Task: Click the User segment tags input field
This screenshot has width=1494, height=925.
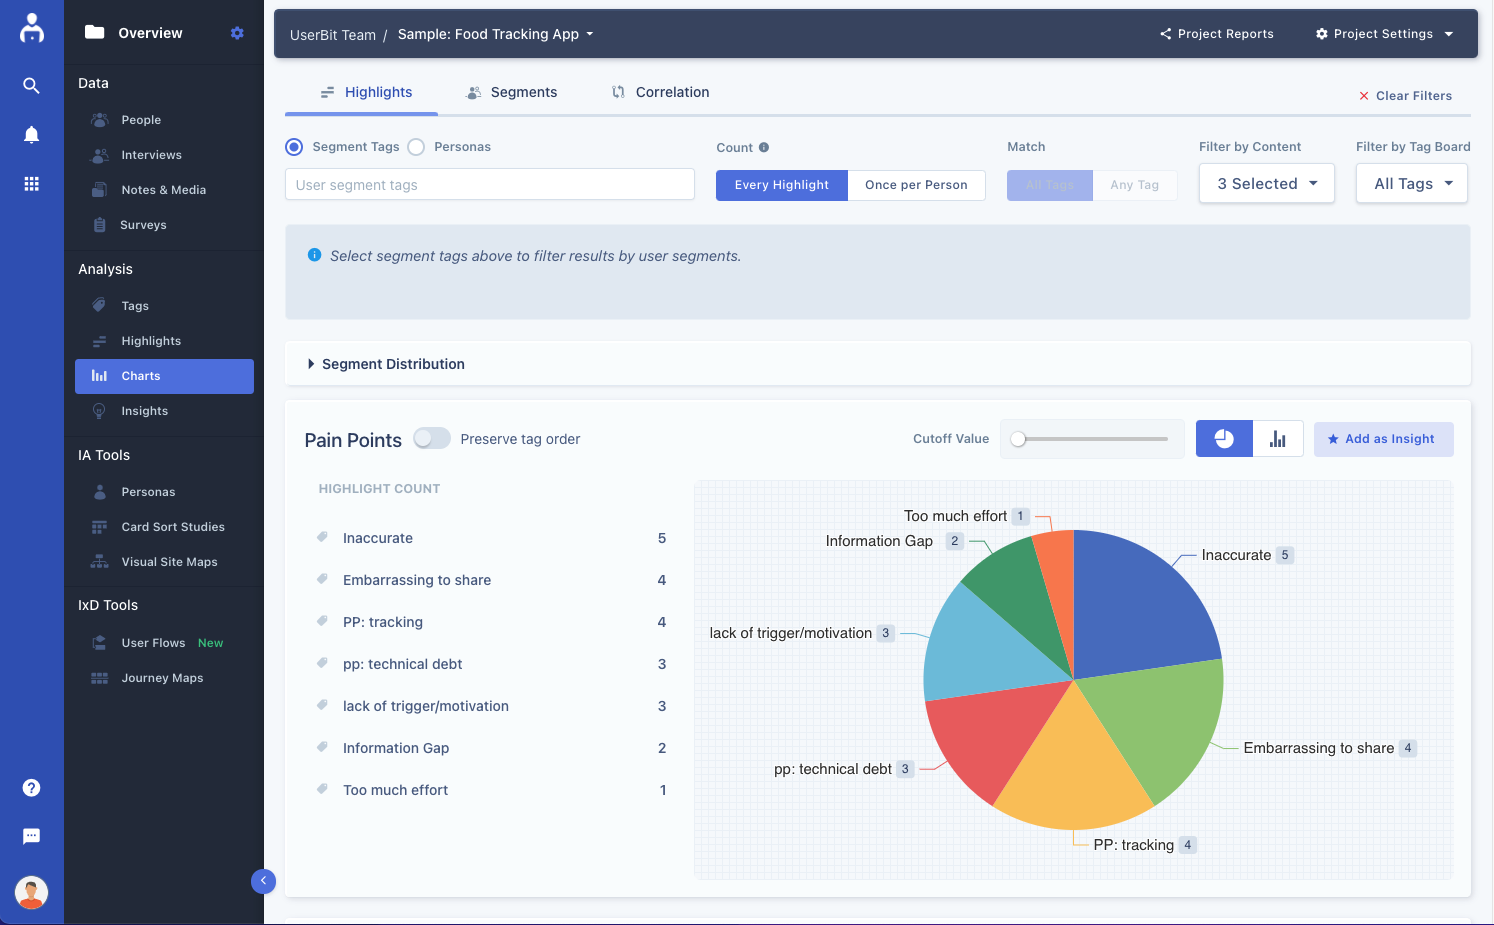Action: [x=489, y=184]
